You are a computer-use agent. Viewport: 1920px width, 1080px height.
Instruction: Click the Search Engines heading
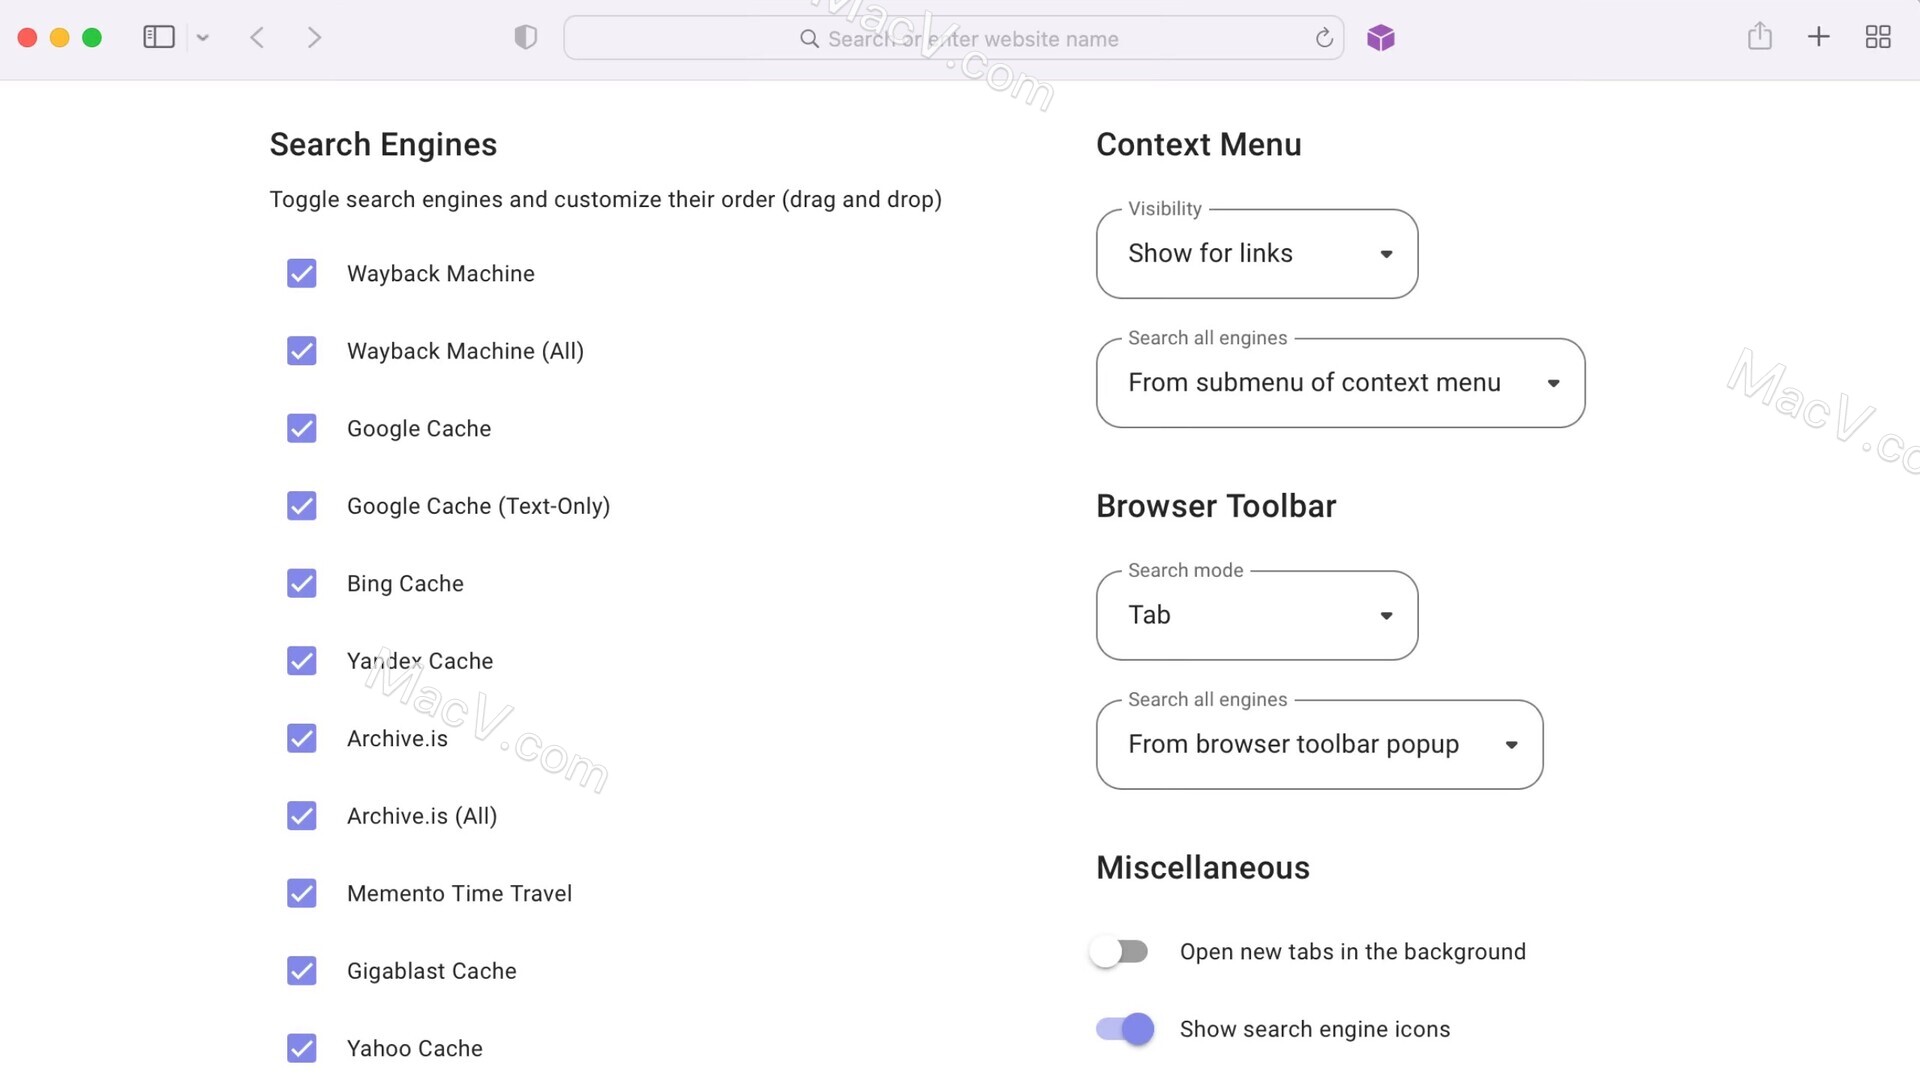tap(383, 145)
